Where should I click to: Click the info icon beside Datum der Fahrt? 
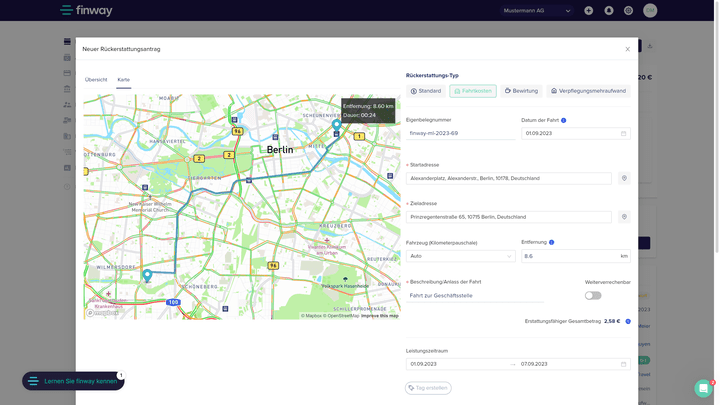[x=564, y=120]
